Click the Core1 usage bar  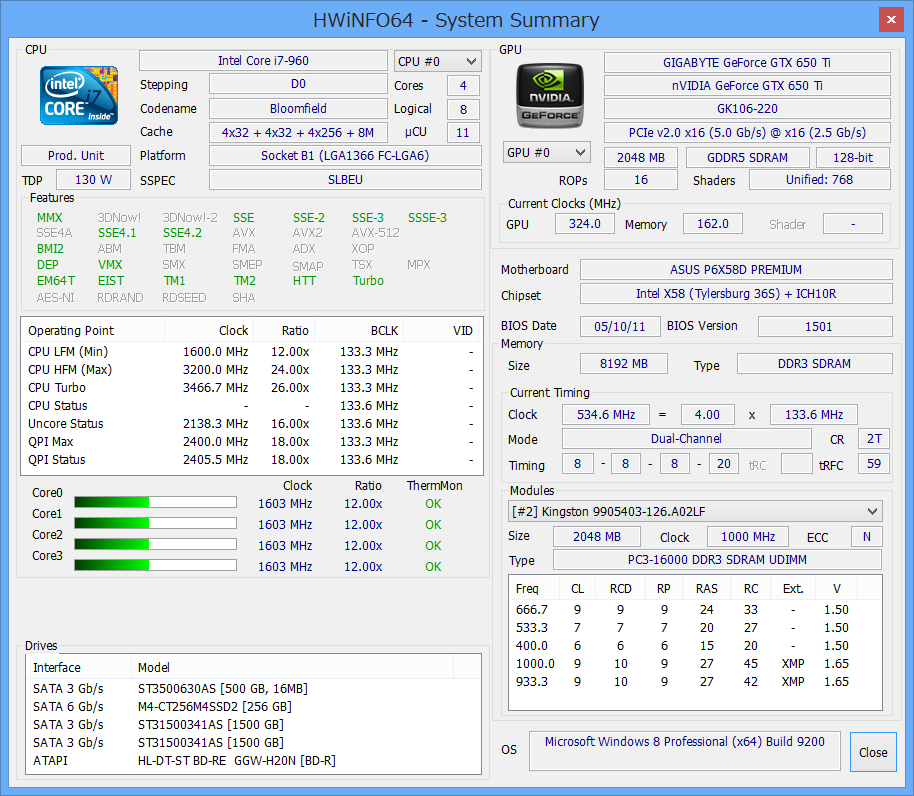(155, 523)
